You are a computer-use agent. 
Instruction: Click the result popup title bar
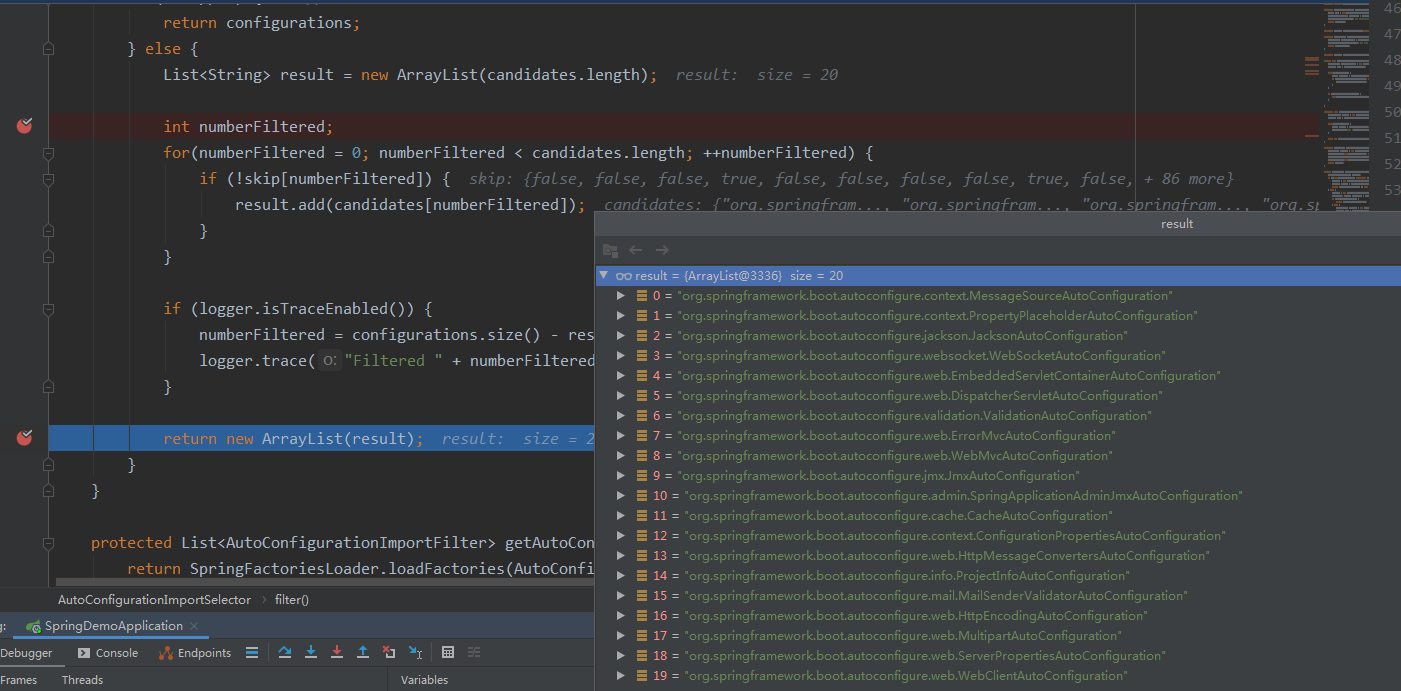[997, 224]
